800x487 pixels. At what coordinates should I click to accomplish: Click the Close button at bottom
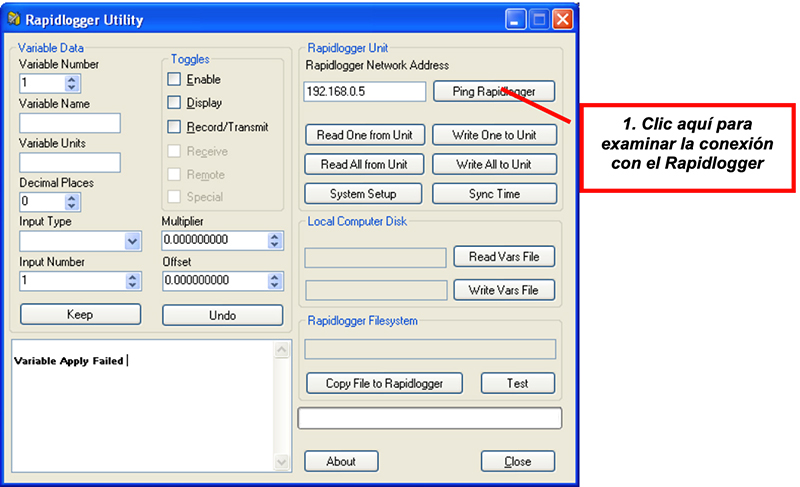click(517, 461)
